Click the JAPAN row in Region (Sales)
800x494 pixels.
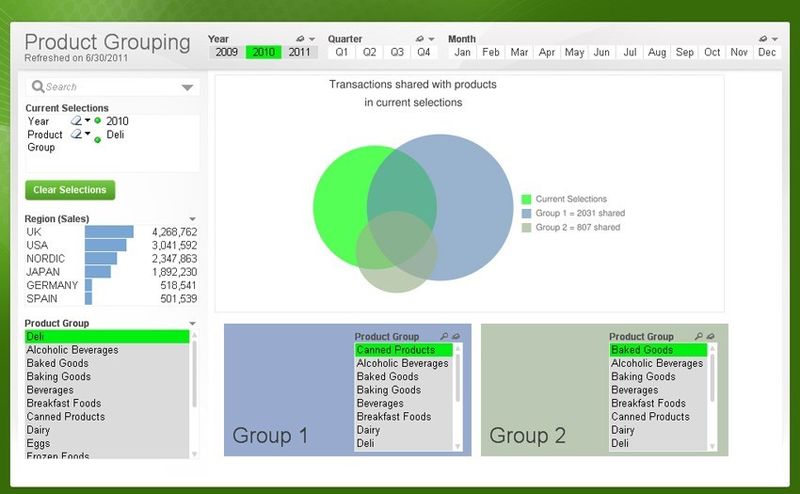[x=111, y=272]
